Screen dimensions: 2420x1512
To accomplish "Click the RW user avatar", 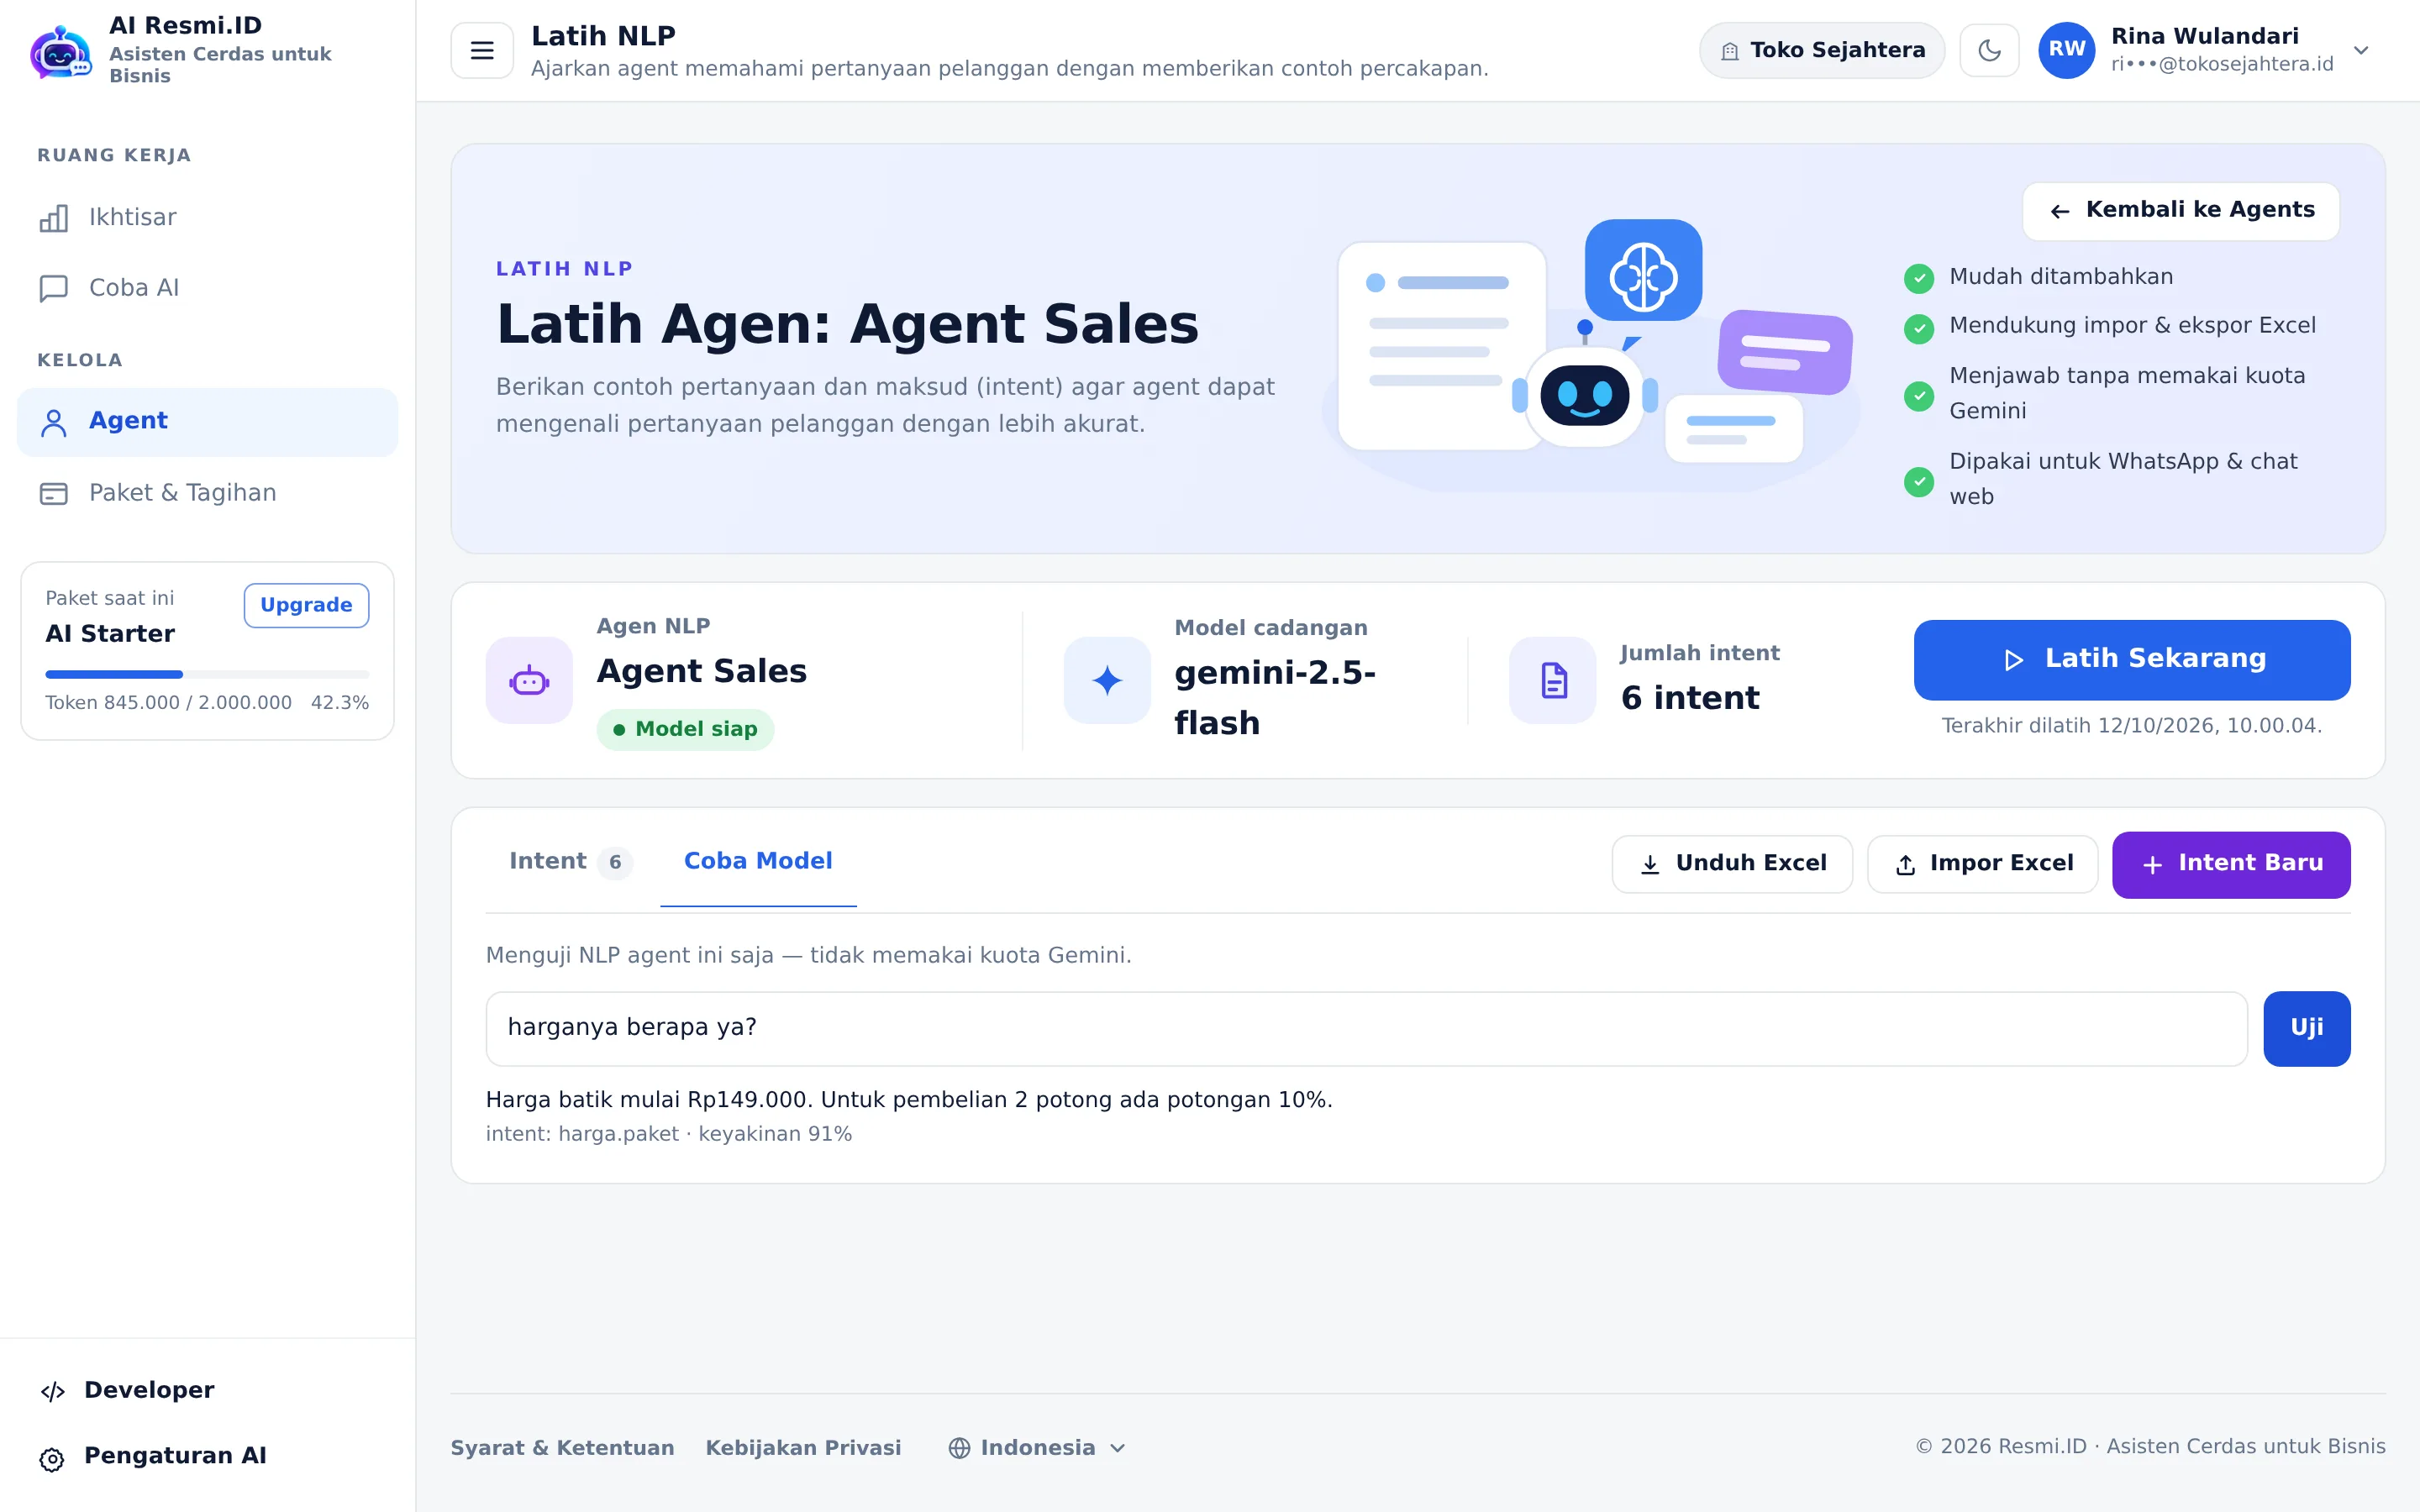I will (2066, 50).
